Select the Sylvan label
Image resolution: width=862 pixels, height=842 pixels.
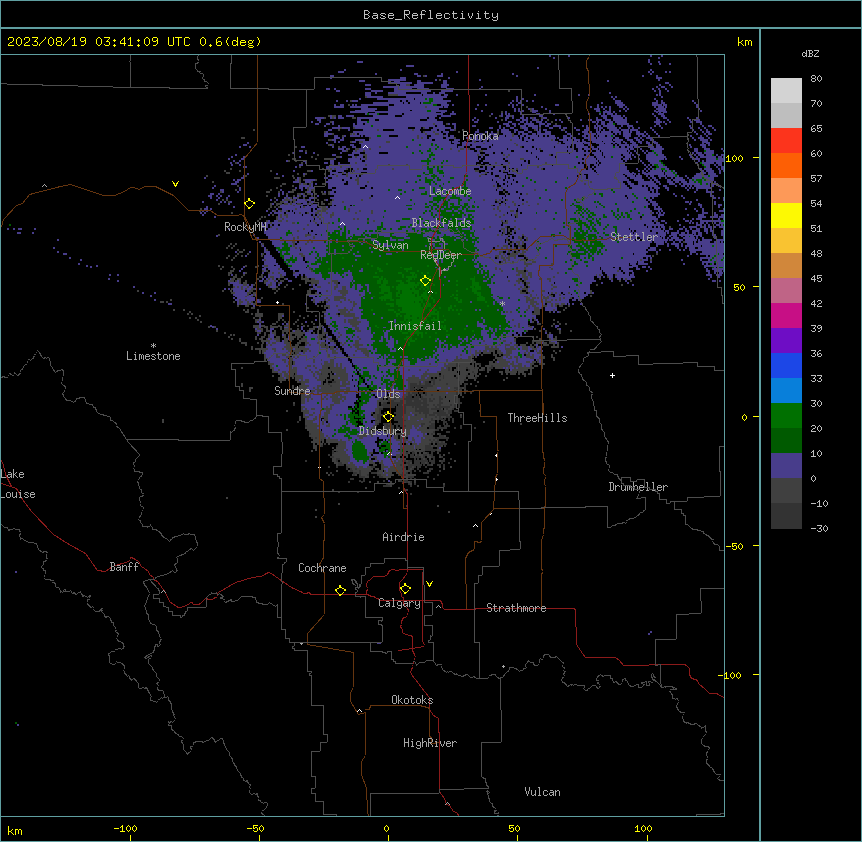click(x=390, y=245)
